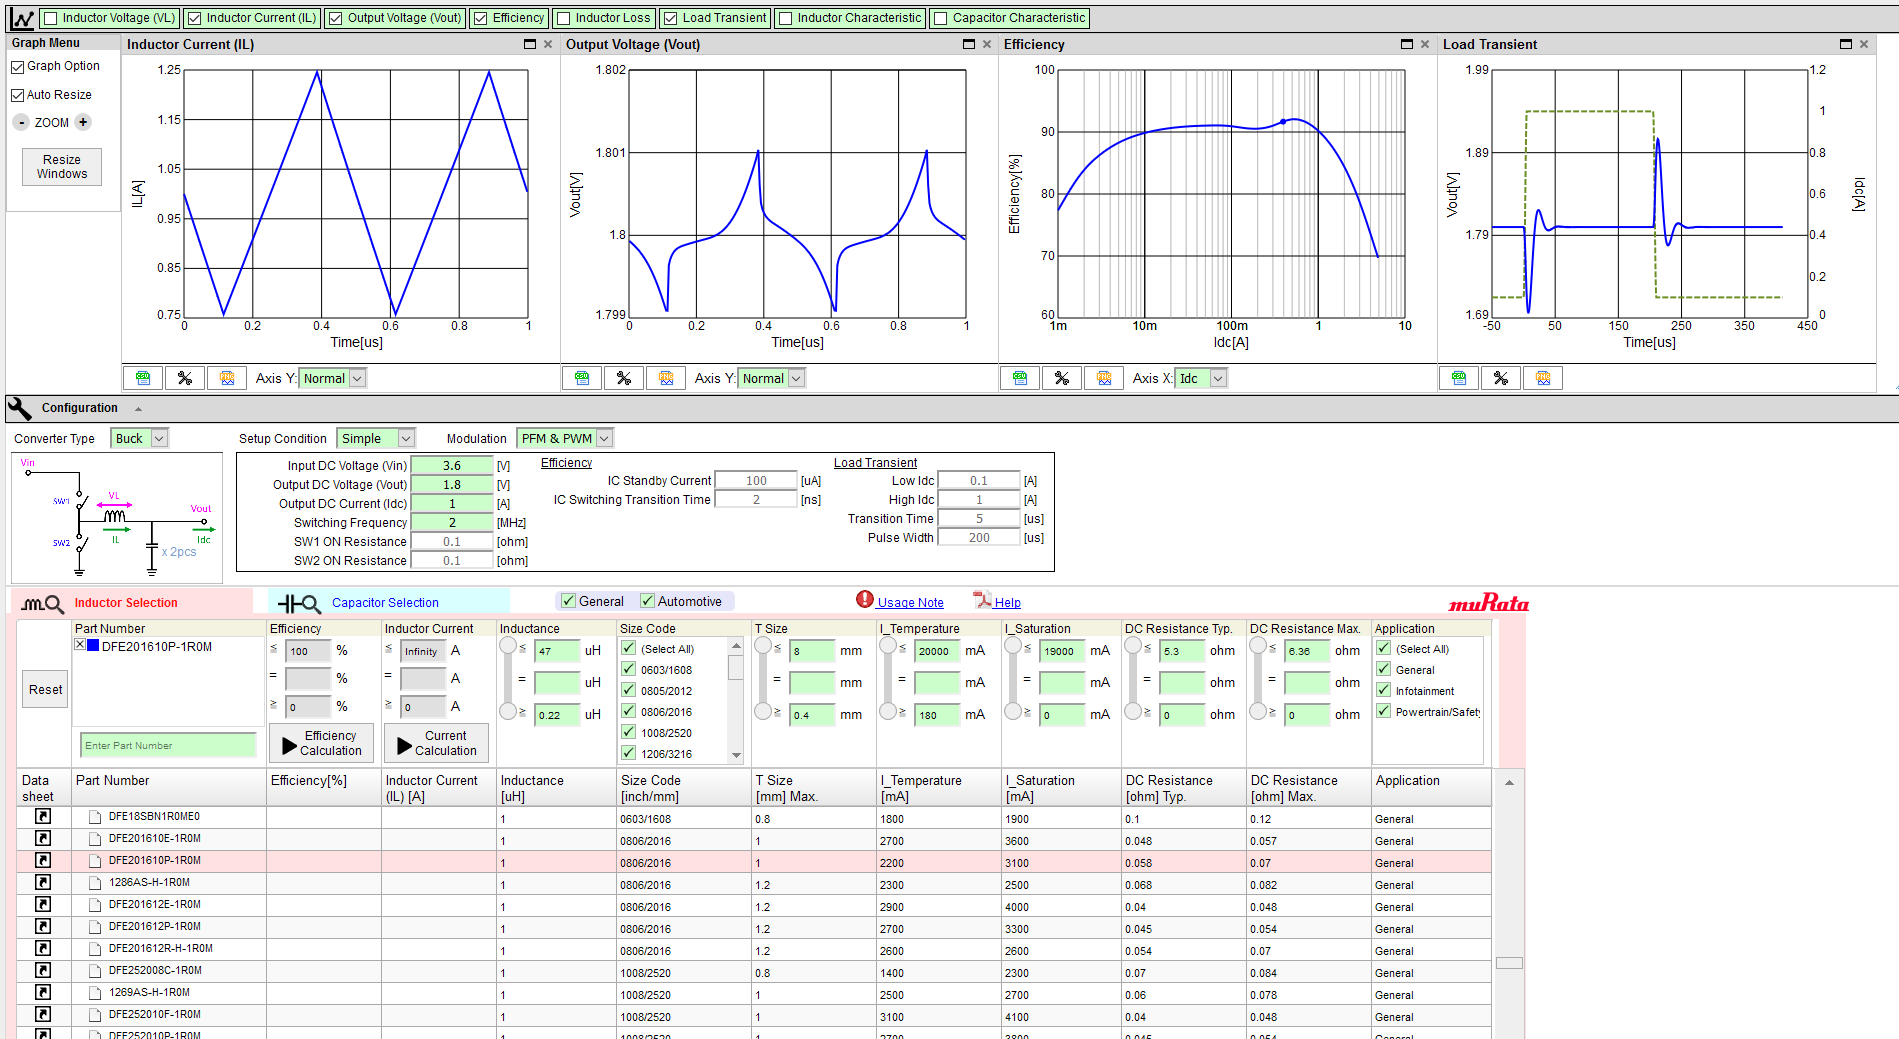Click the wrench icon beside Configuration
This screenshot has width=1899, height=1039.
(x=18, y=408)
